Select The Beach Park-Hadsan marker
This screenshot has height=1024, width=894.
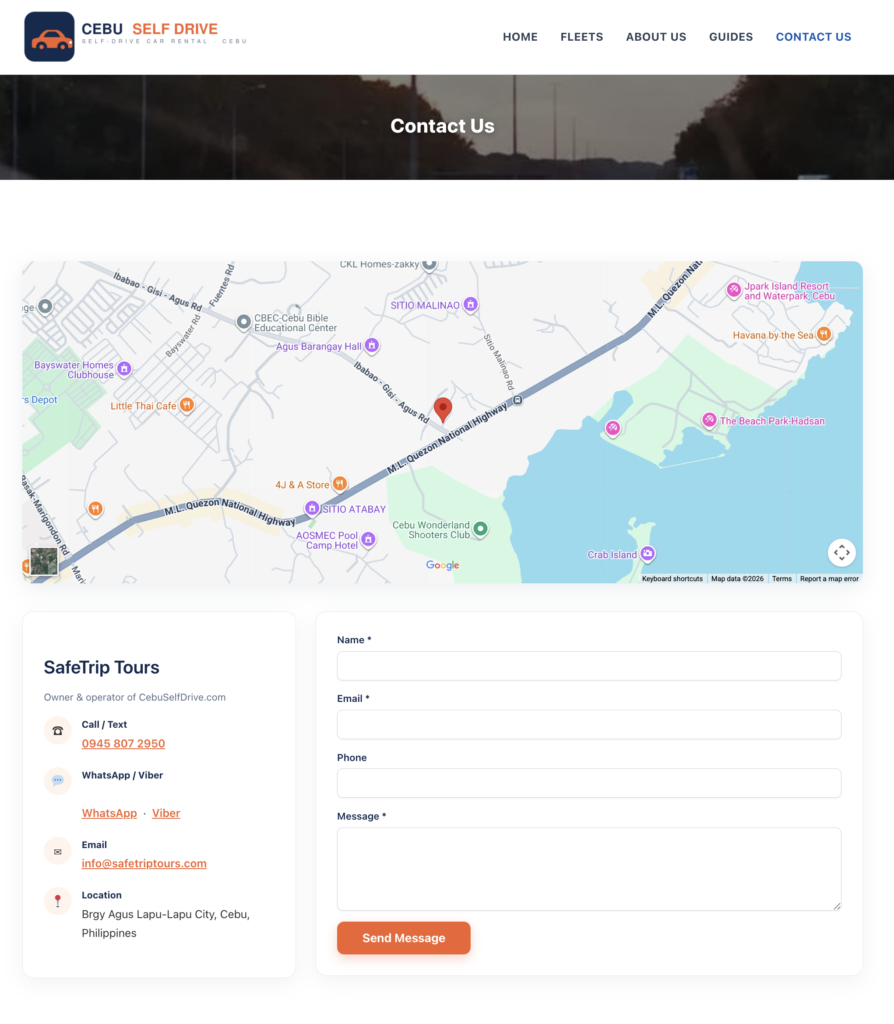click(709, 420)
